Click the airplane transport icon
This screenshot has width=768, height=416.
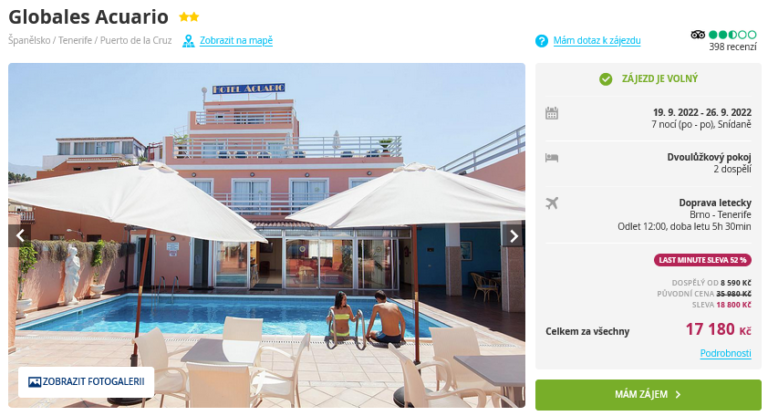click(552, 203)
